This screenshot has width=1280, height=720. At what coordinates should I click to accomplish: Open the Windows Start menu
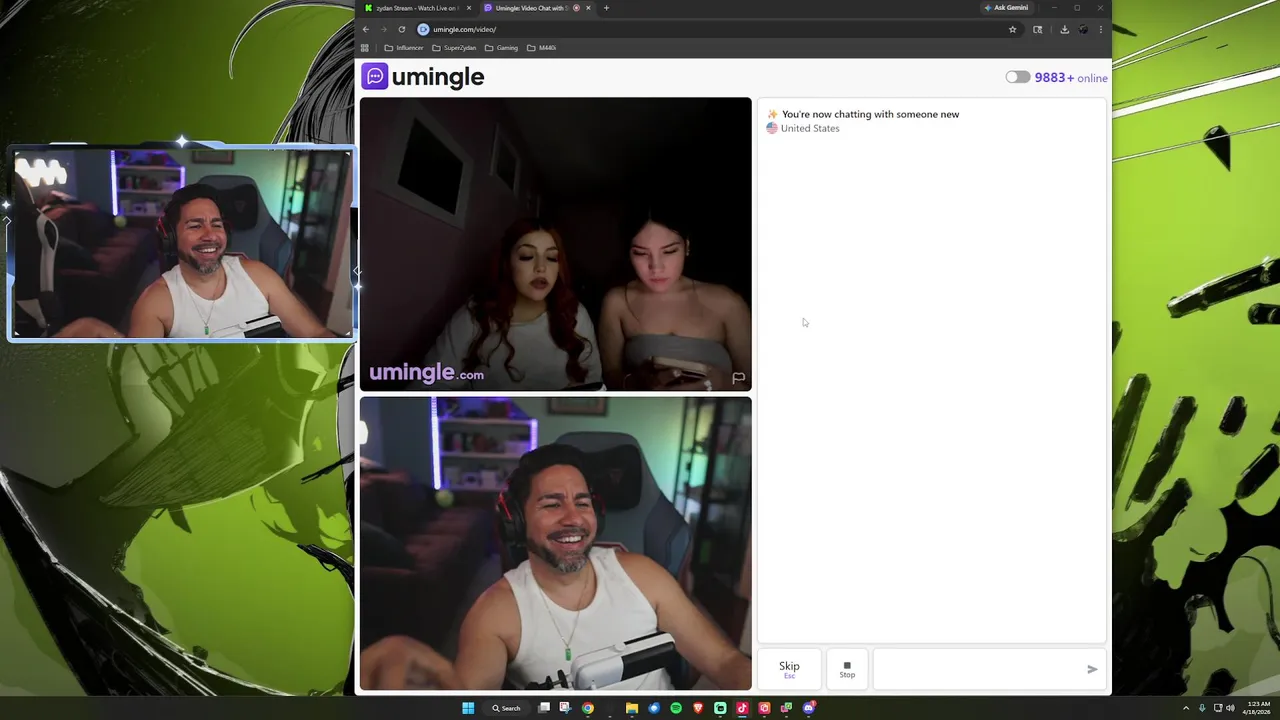(468, 708)
